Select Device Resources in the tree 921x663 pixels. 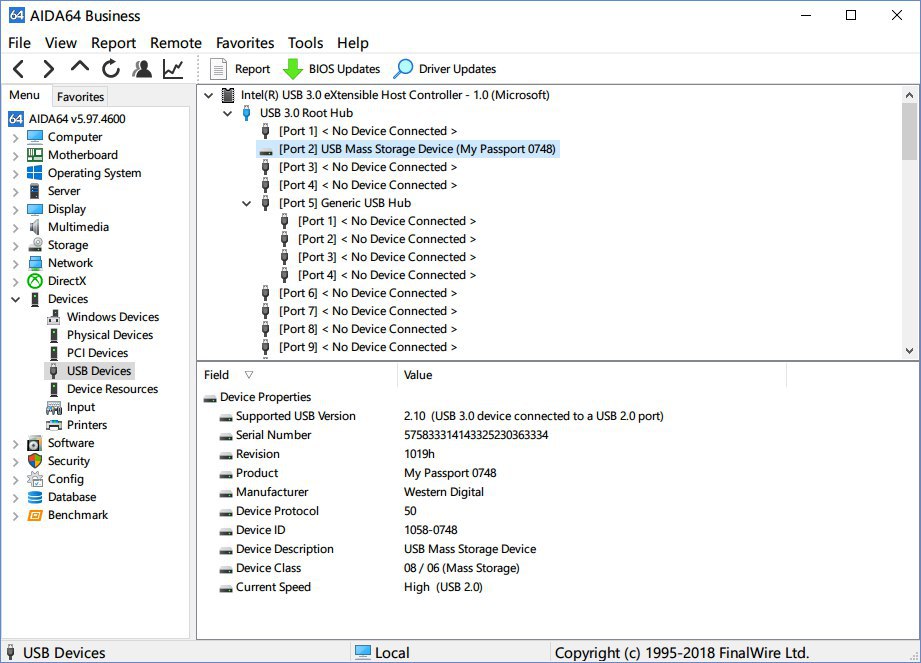click(112, 389)
